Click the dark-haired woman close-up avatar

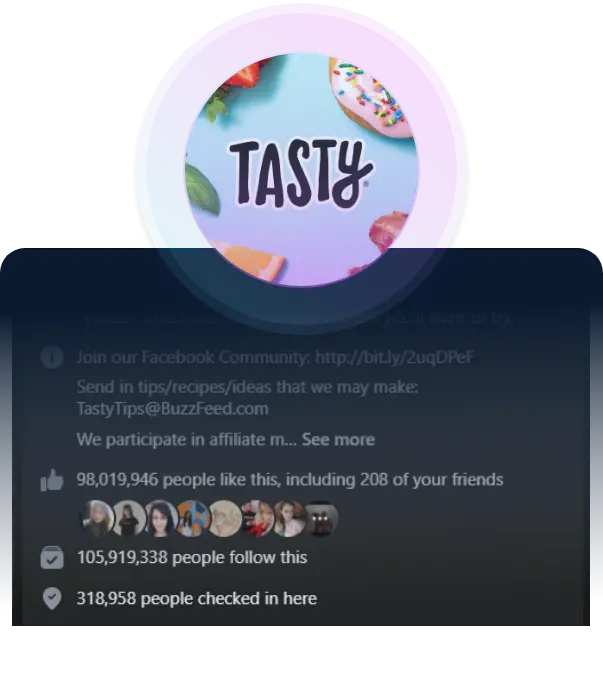click(161, 519)
